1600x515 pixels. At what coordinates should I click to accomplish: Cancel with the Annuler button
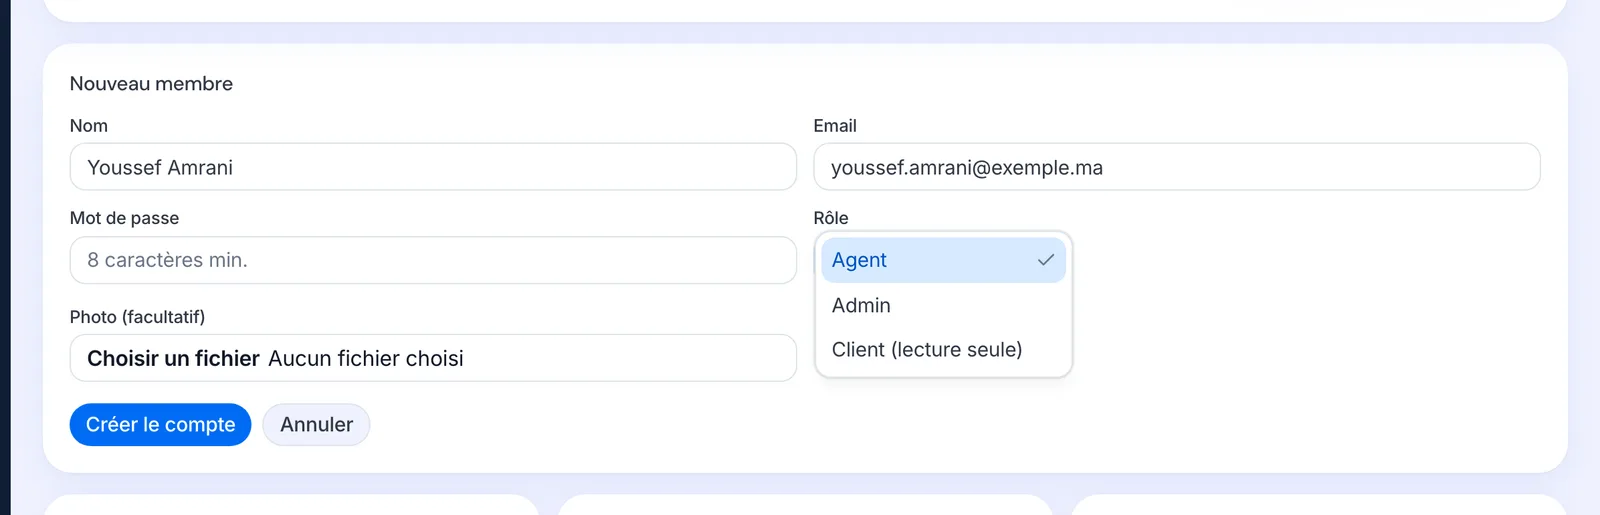(316, 425)
